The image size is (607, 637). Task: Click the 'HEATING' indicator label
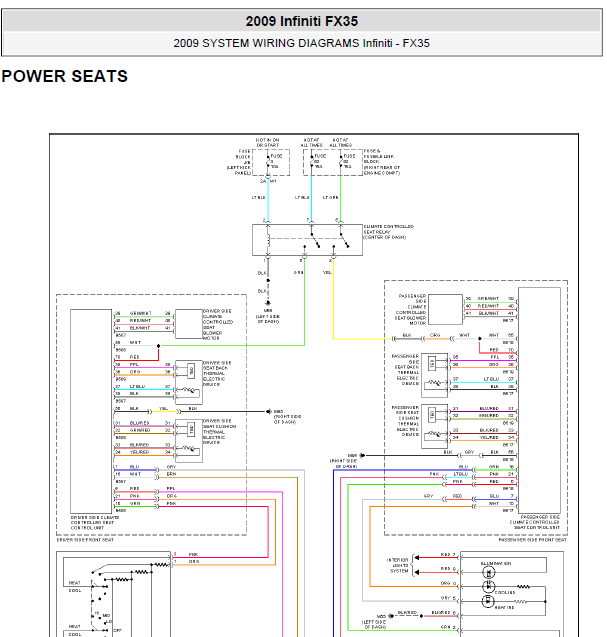click(x=505, y=608)
